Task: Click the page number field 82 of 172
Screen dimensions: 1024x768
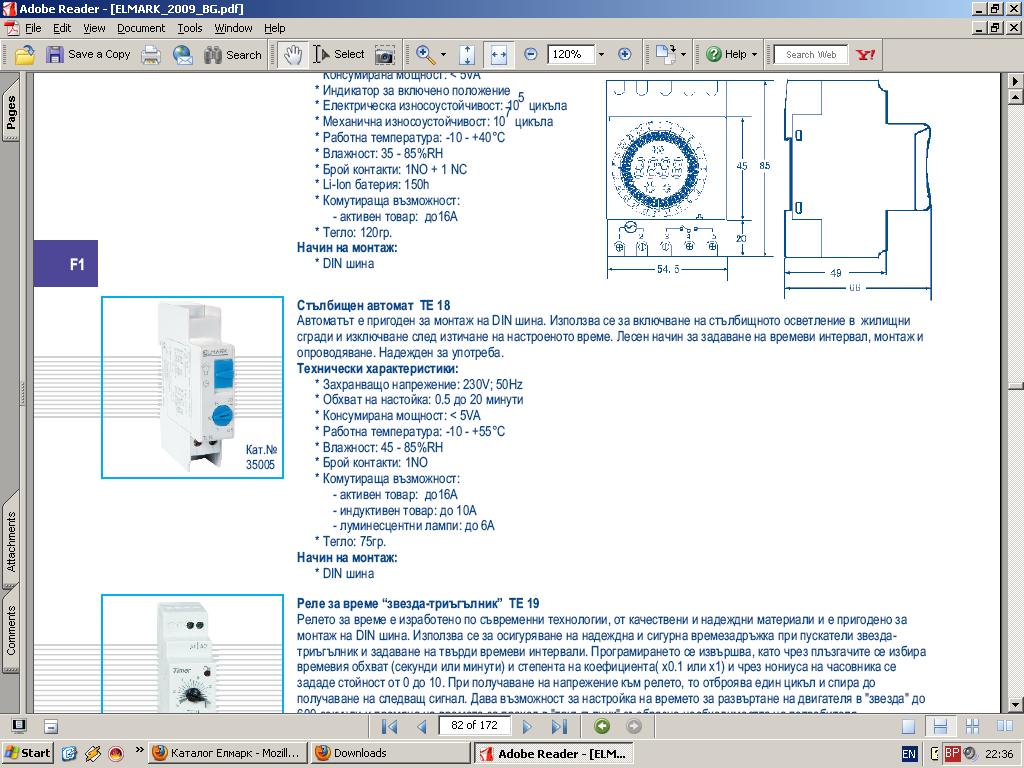Action: tap(474, 726)
